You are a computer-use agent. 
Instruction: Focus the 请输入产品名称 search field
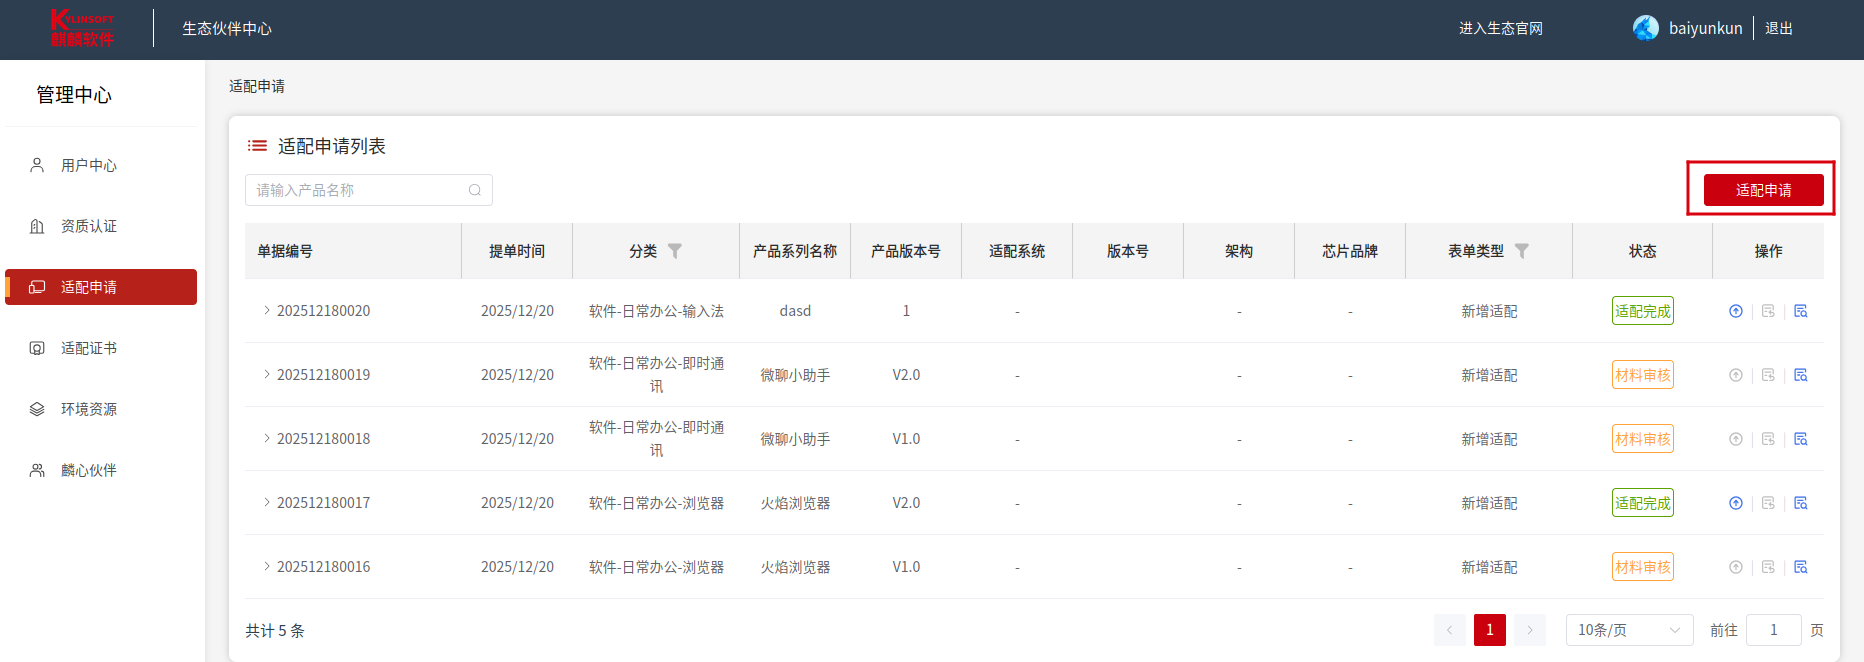tap(358, 190)
